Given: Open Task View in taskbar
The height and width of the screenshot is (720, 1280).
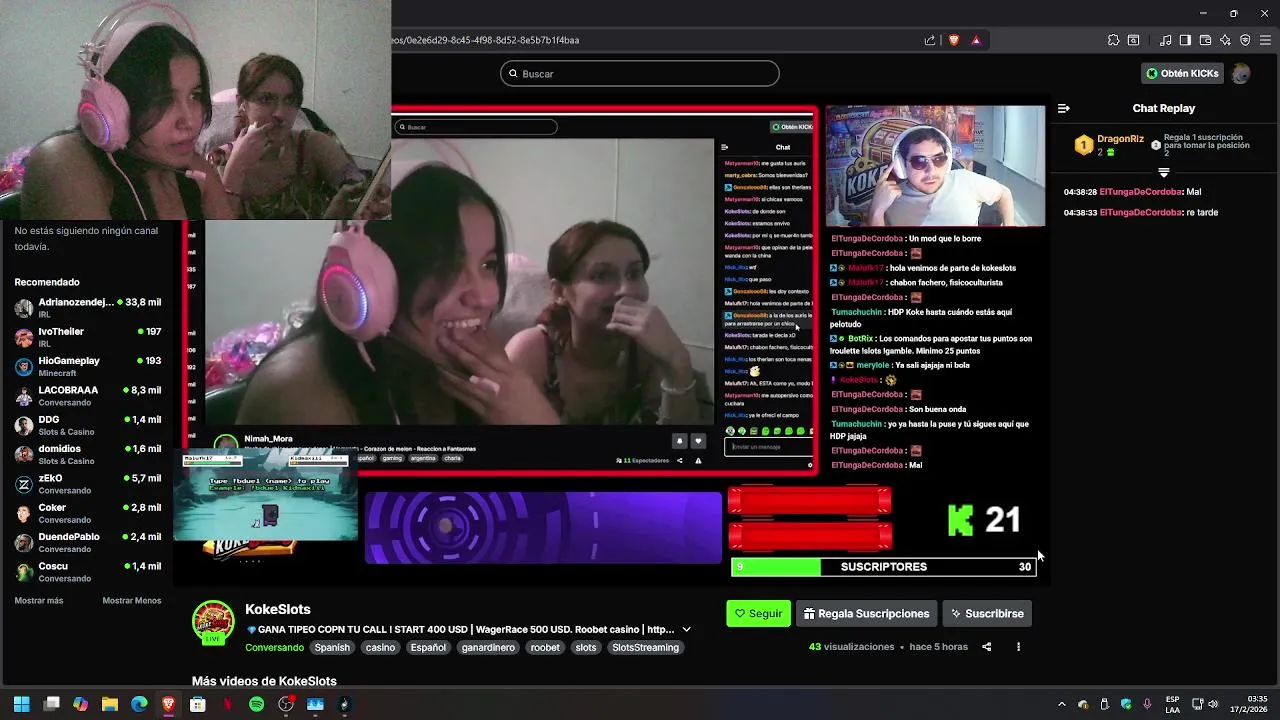Looking at the screenshot, I should coord(52,704).
